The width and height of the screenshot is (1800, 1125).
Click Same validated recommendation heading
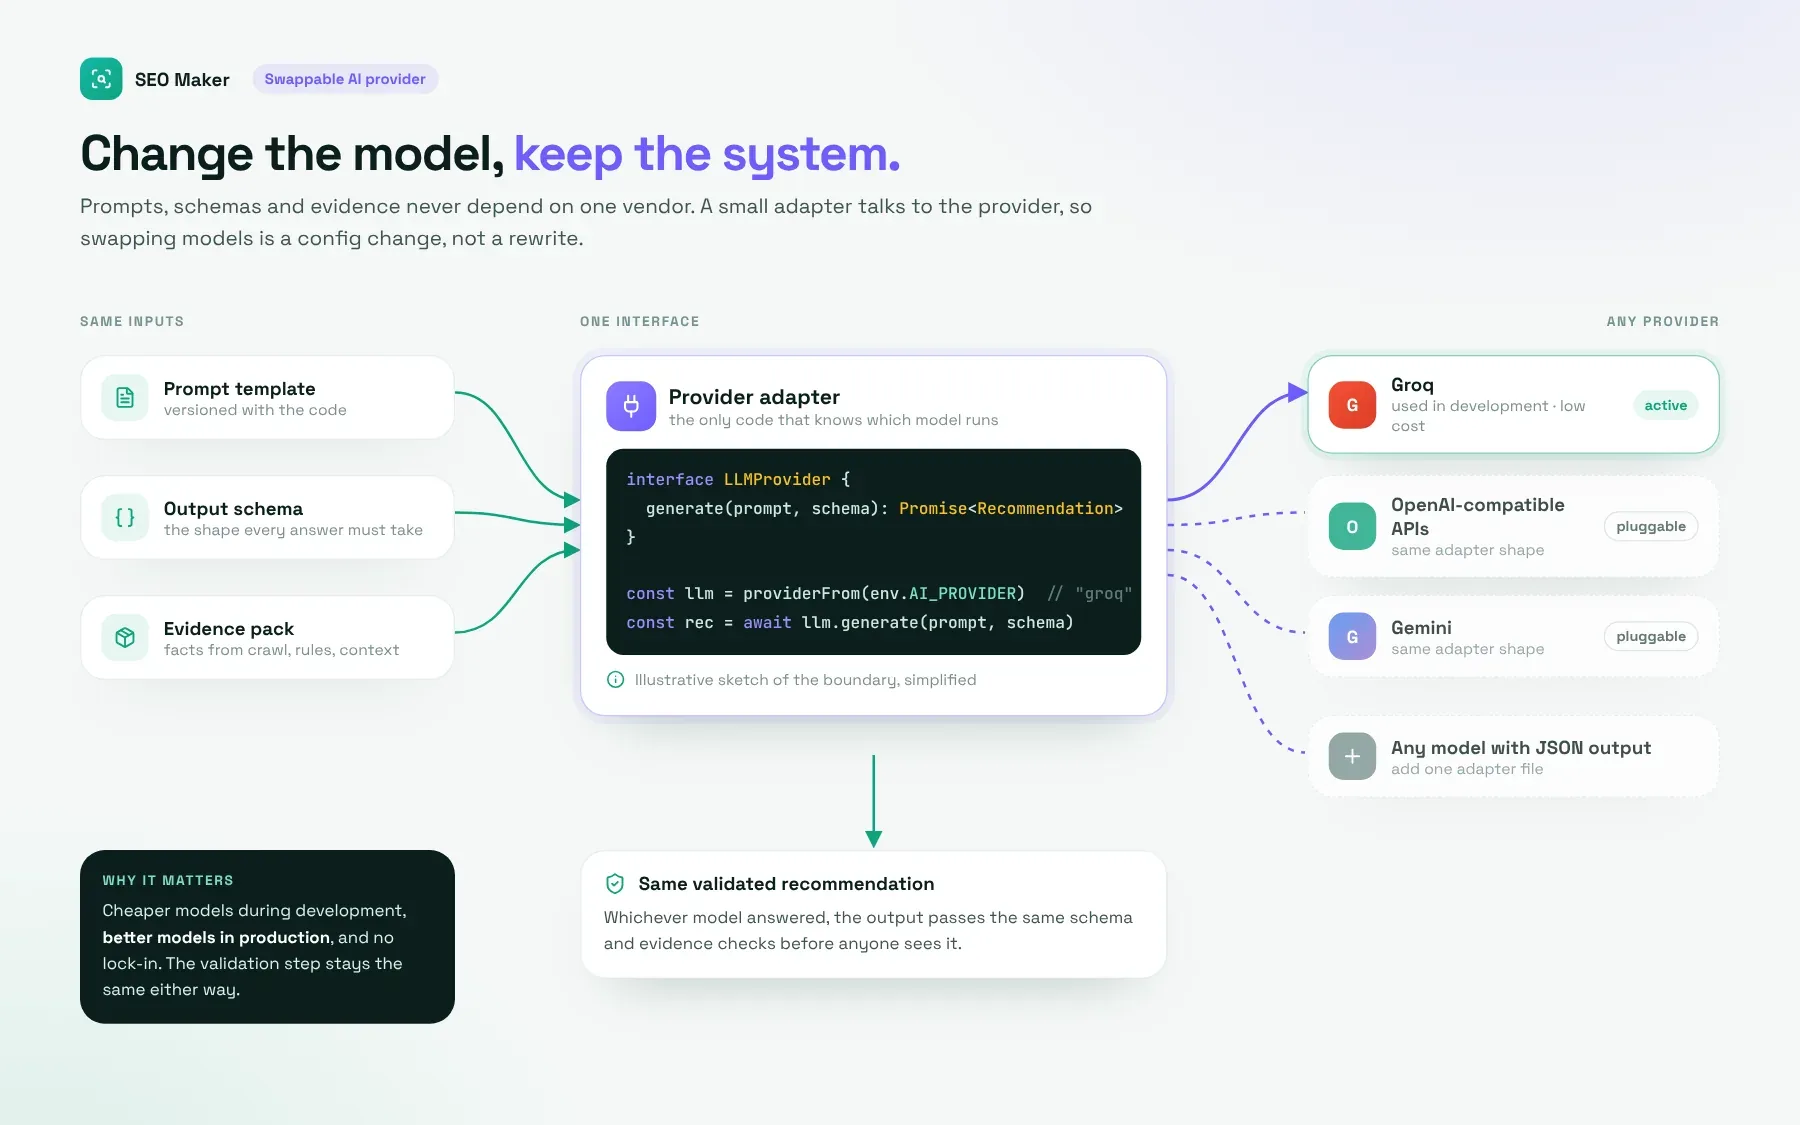(x=786, y=884)
